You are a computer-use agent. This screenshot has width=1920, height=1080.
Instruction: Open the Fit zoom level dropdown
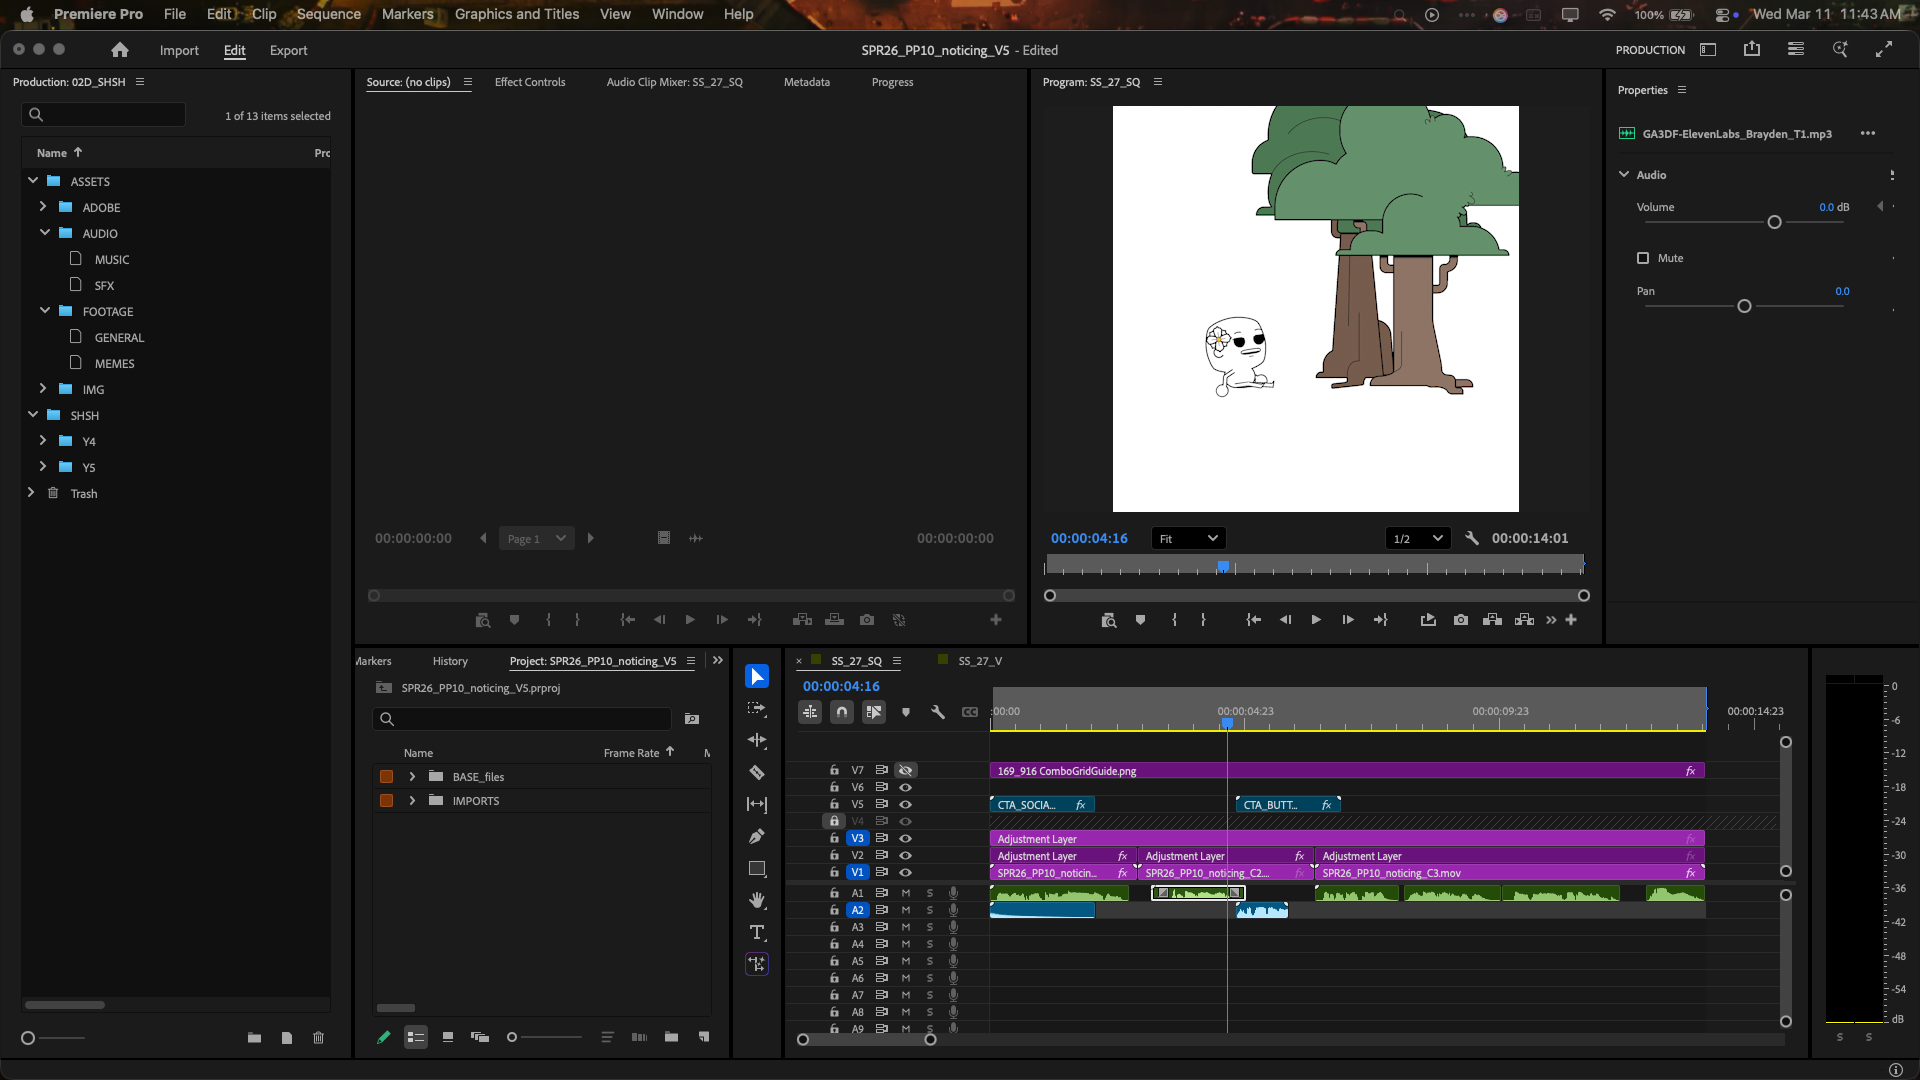point(1188,539)
